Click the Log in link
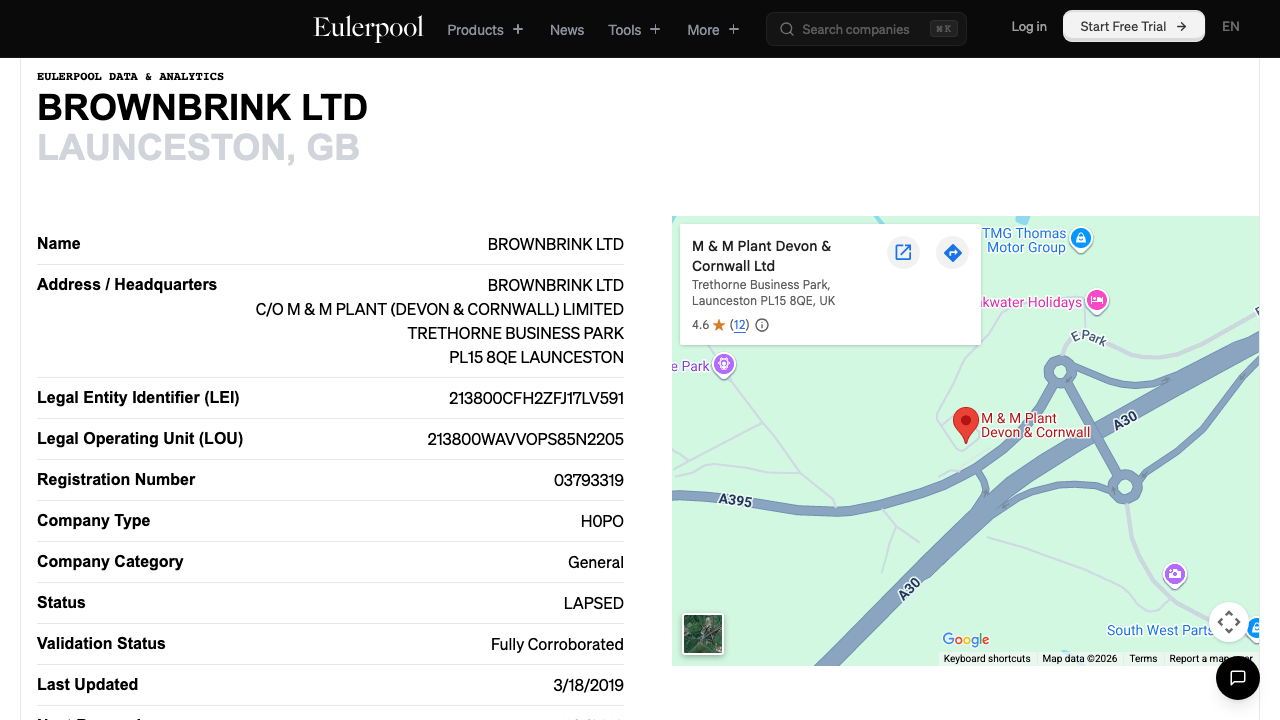1280x720 pixels. (x=1028, y=26)
